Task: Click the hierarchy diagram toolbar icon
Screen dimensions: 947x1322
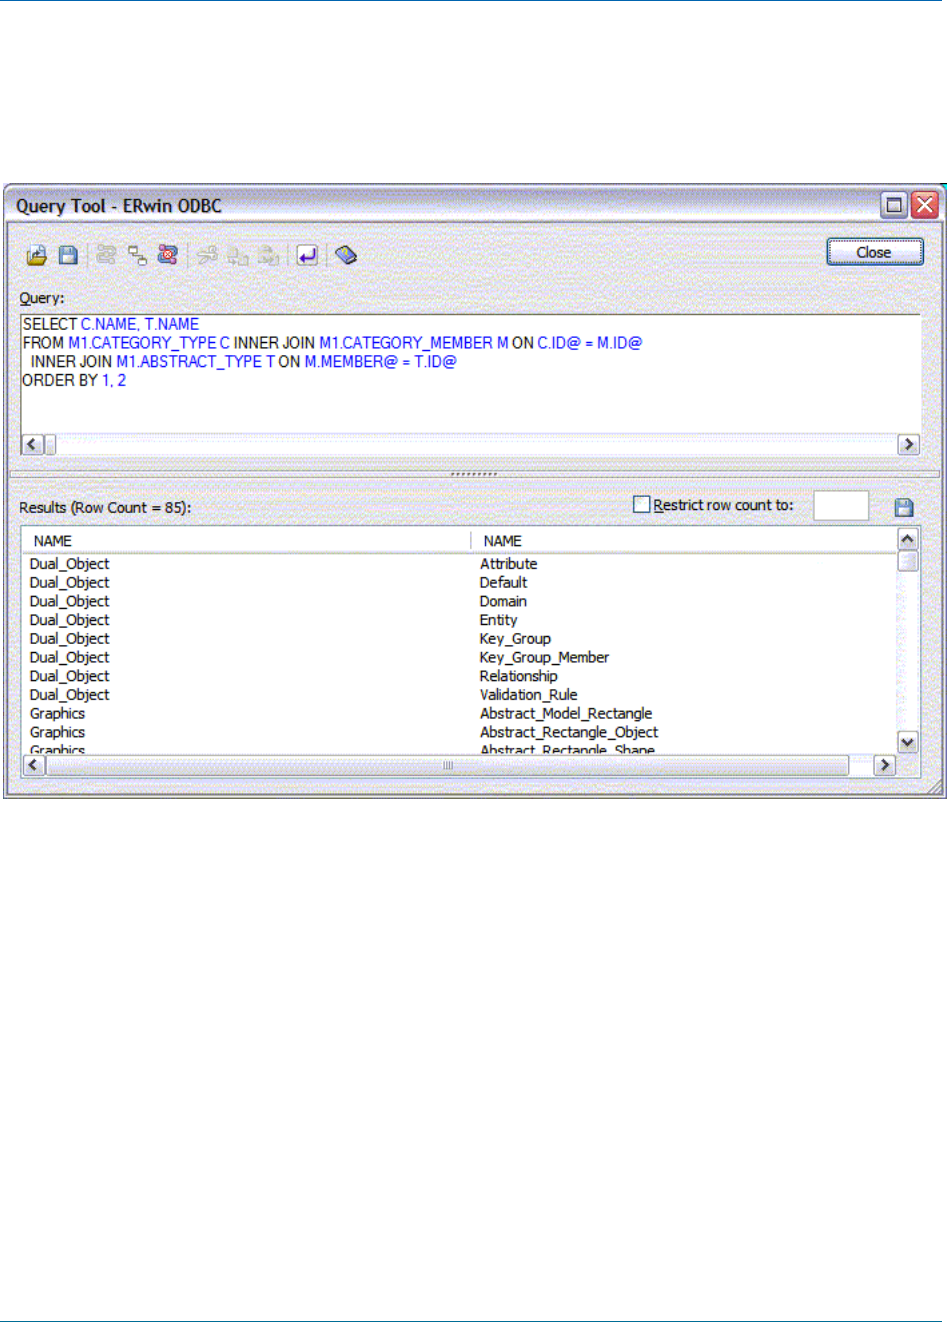Action: pyautogui.click(x=137, y=255)
